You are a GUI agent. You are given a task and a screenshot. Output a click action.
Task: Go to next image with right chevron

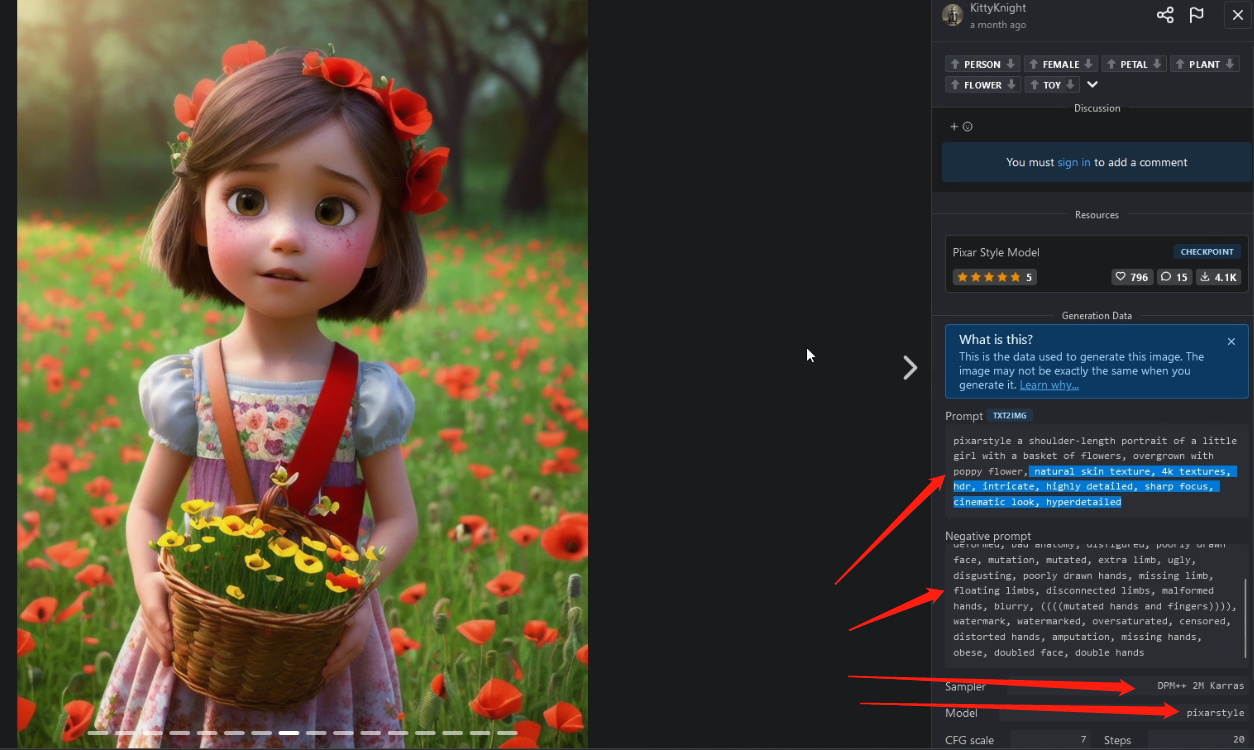pos(910,368)
